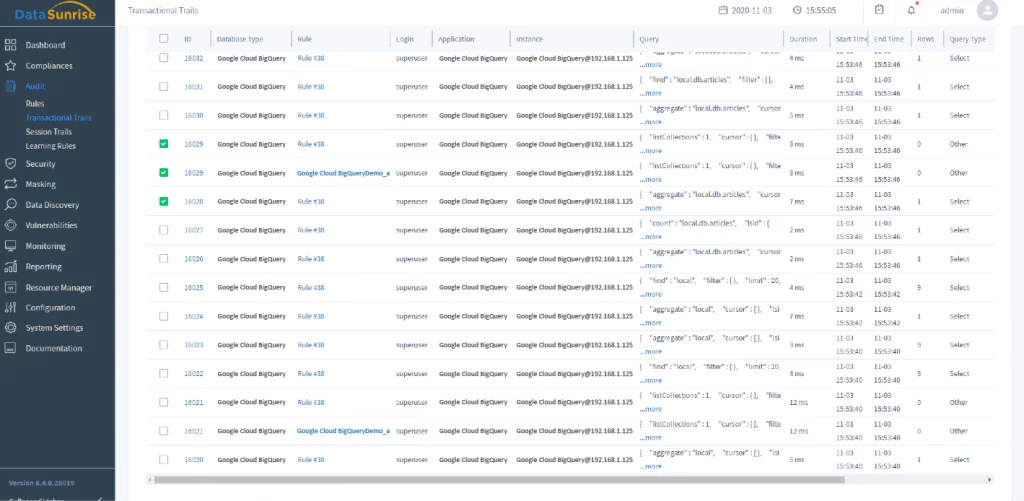This screenshot has width=1024, height=501.
Task: Expand the truncated query of row 16020
Action: click(651, 467)
